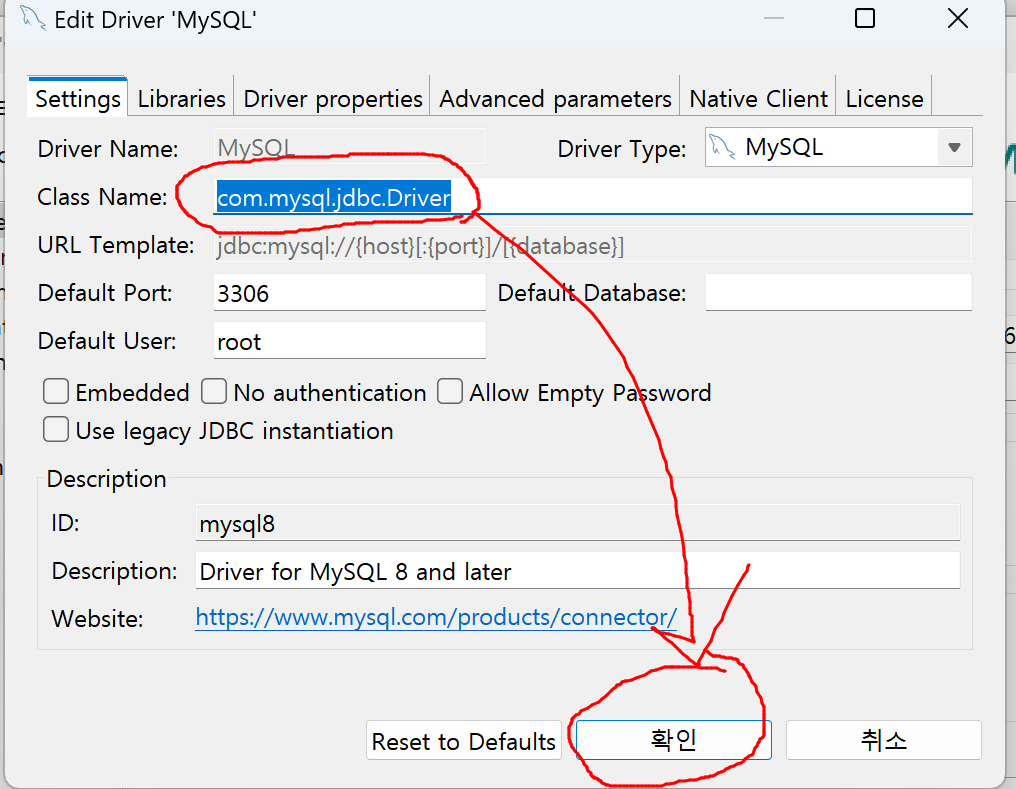
Task: Click the 'Default Port:' label
Action: (x=105, y=293)
